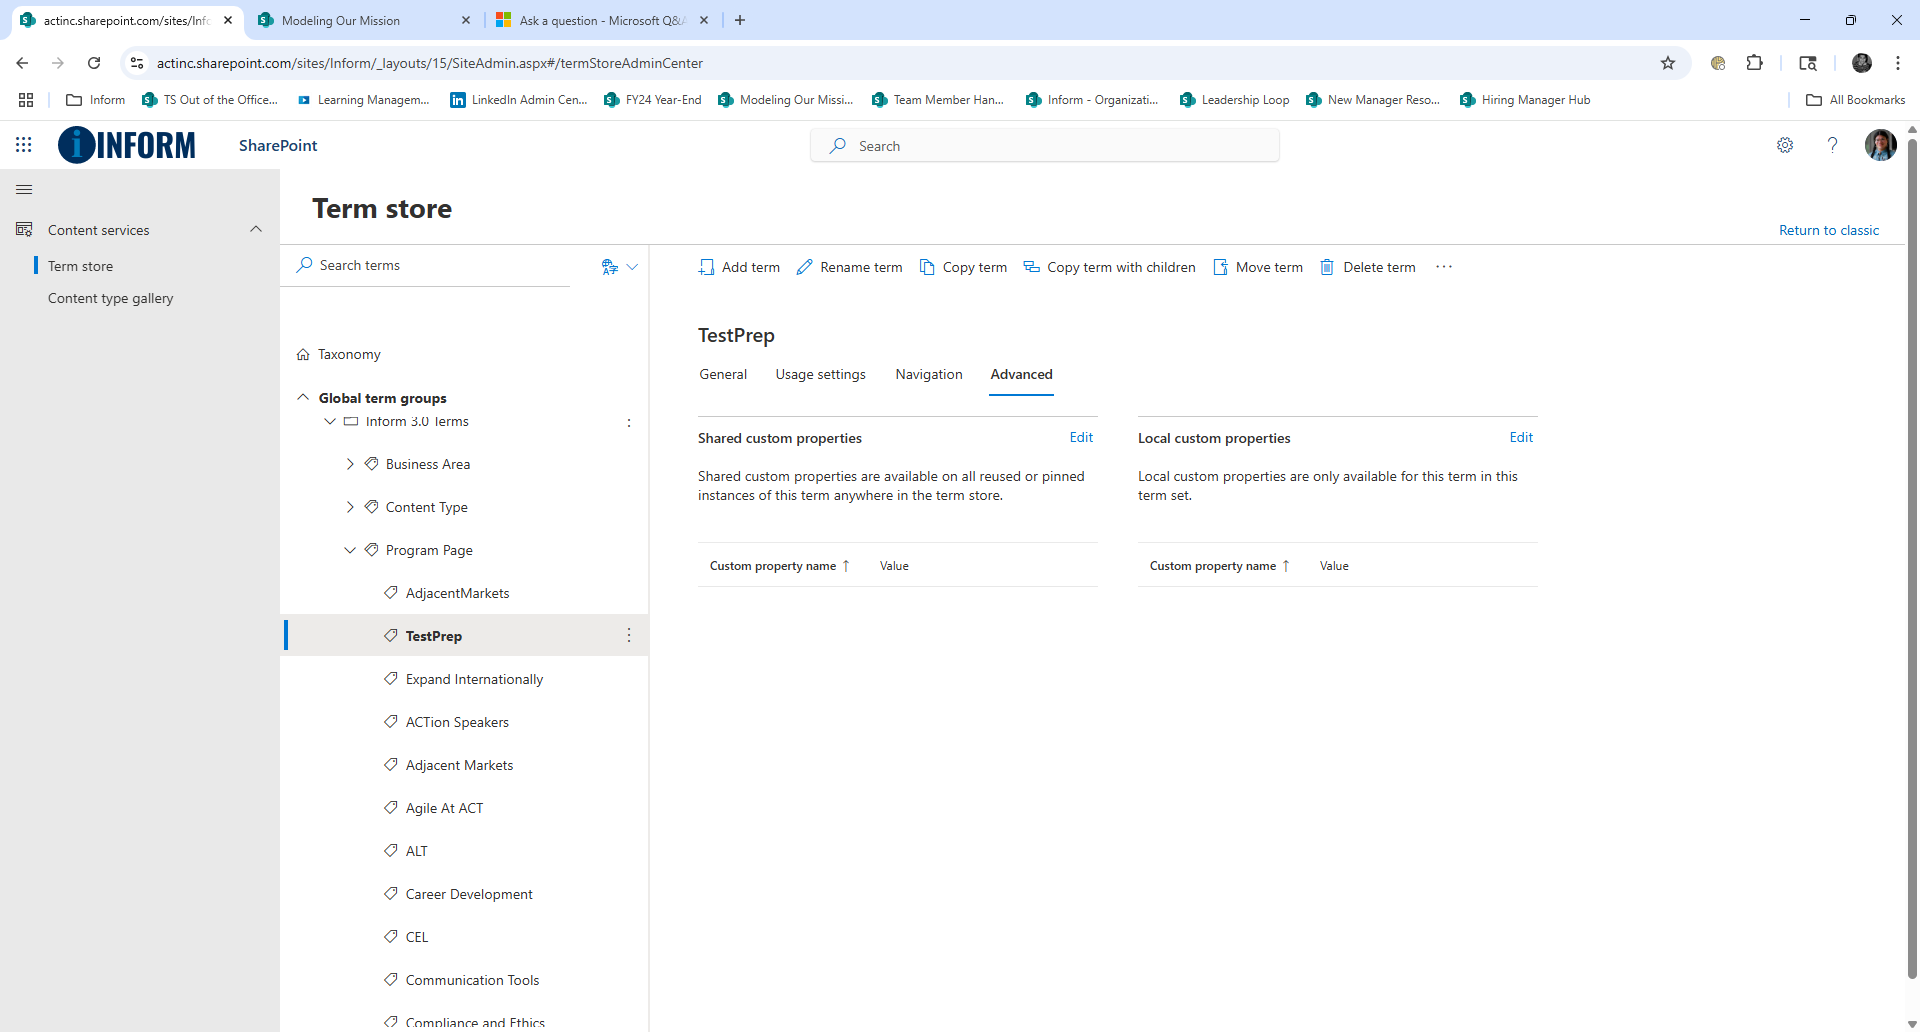Click the Move term icon

point(1221,267)
